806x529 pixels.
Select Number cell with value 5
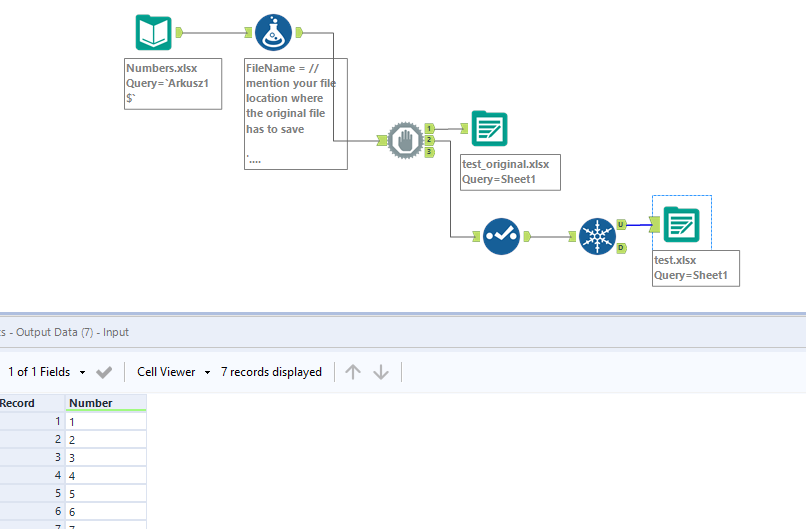pyautogui.click(x=106, y=494)
